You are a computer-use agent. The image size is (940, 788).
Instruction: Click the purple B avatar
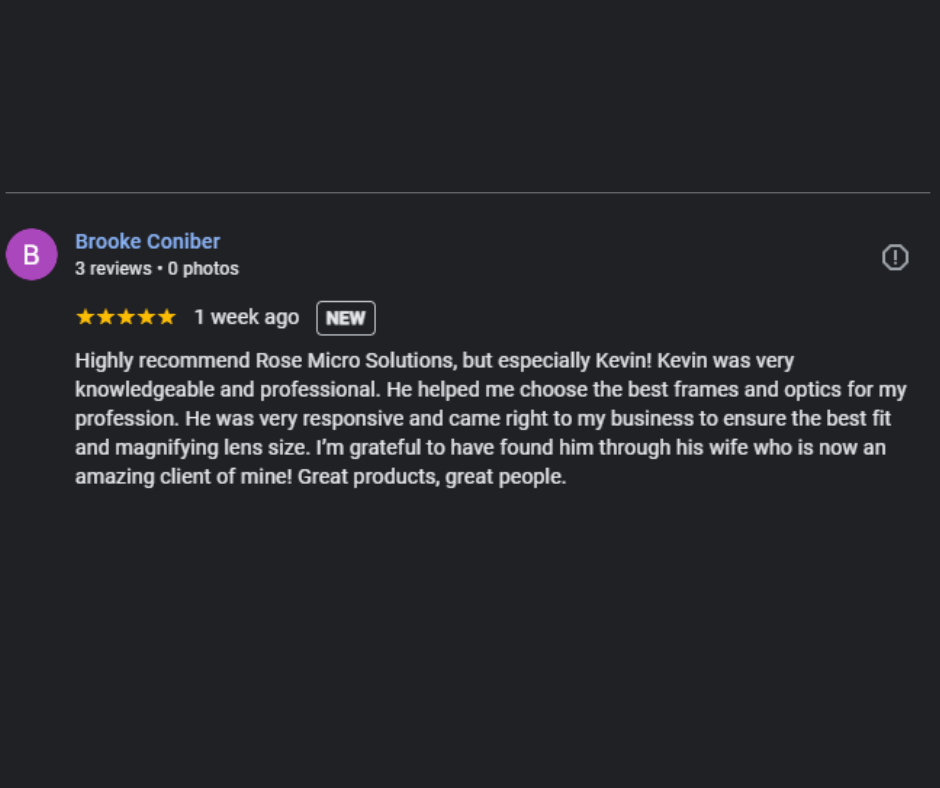point(32,254)
